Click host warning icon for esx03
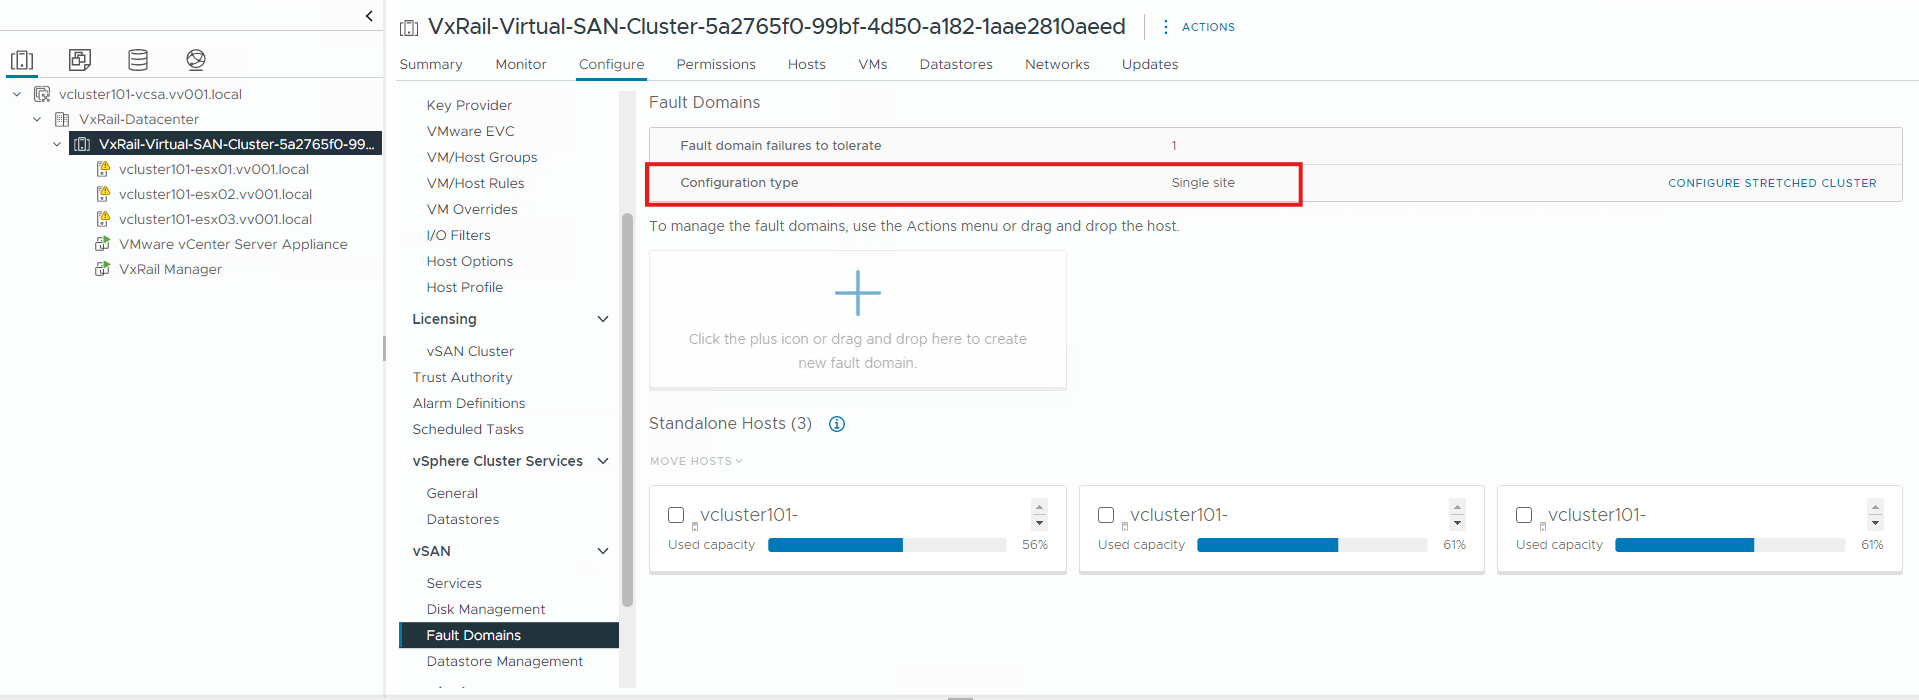 point(102,219)
